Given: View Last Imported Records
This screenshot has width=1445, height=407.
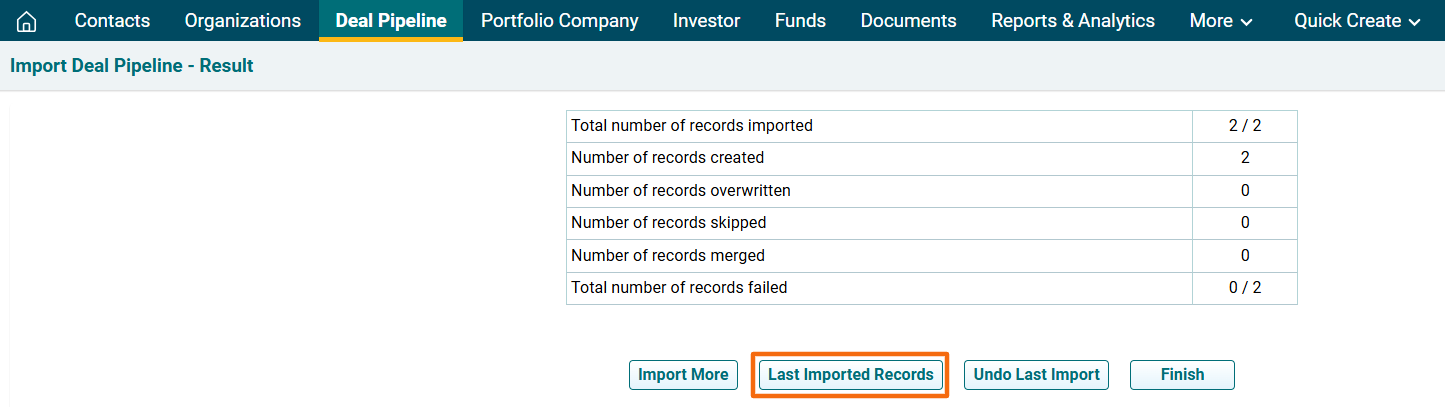Looking at the screenshot, I should [850, 375].
